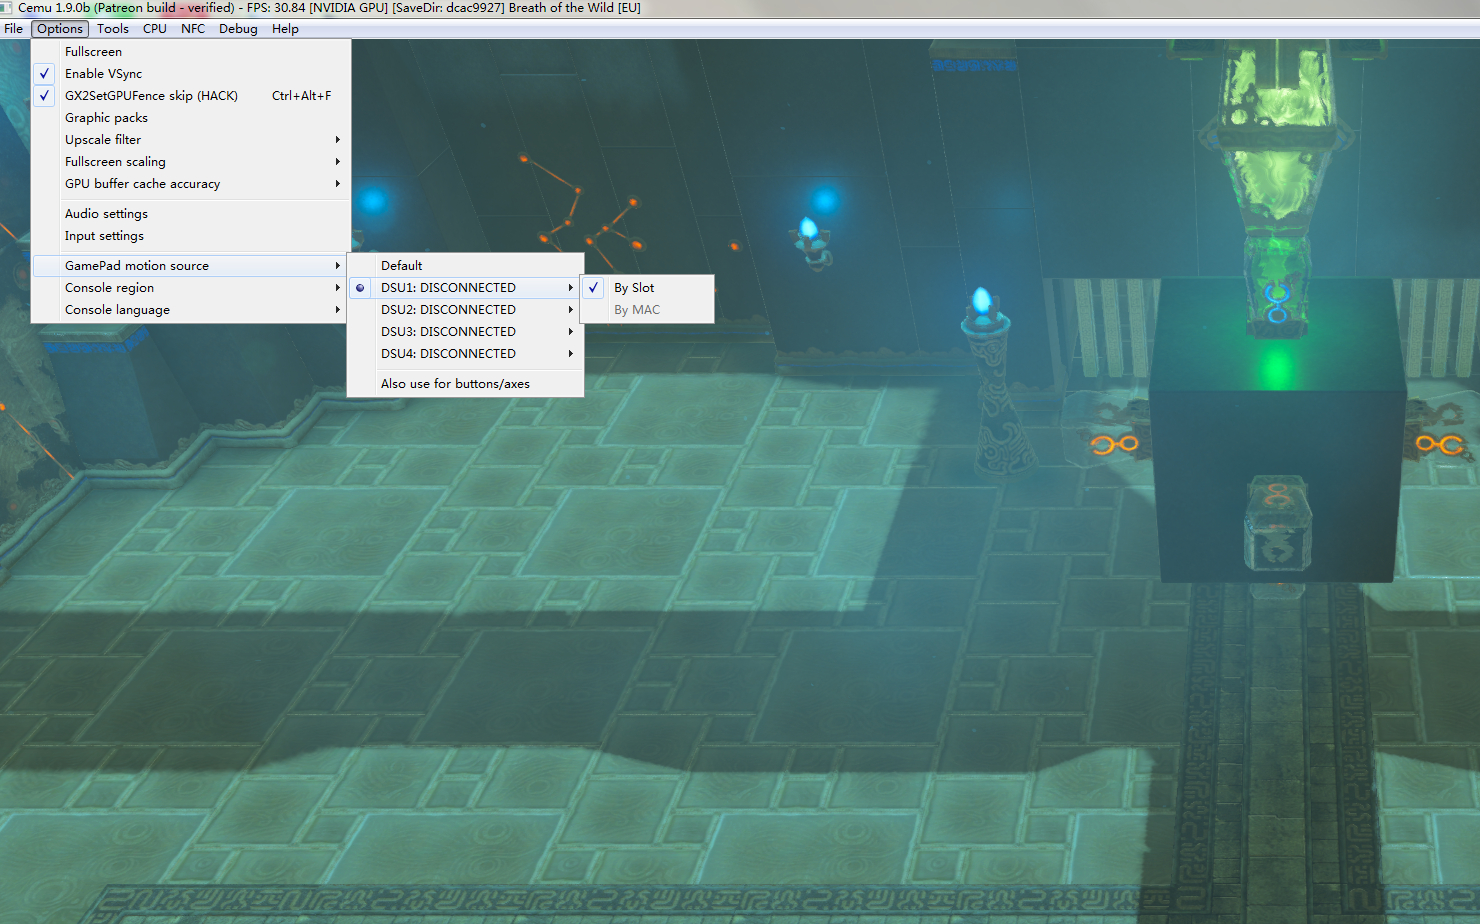
Task: Close the Options menu in menu bar
Action: click(x=60, y=29)
